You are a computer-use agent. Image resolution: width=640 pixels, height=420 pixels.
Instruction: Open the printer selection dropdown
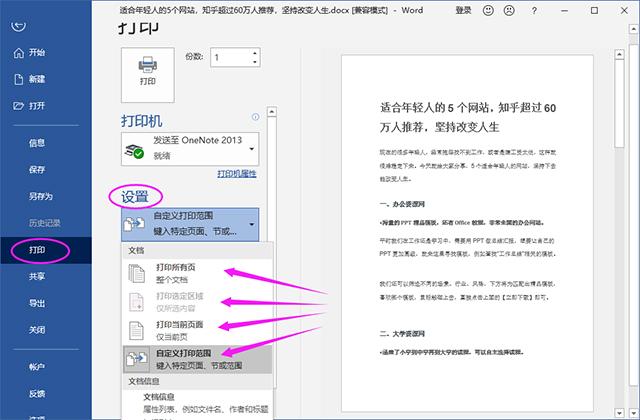(x=190, y=149)
